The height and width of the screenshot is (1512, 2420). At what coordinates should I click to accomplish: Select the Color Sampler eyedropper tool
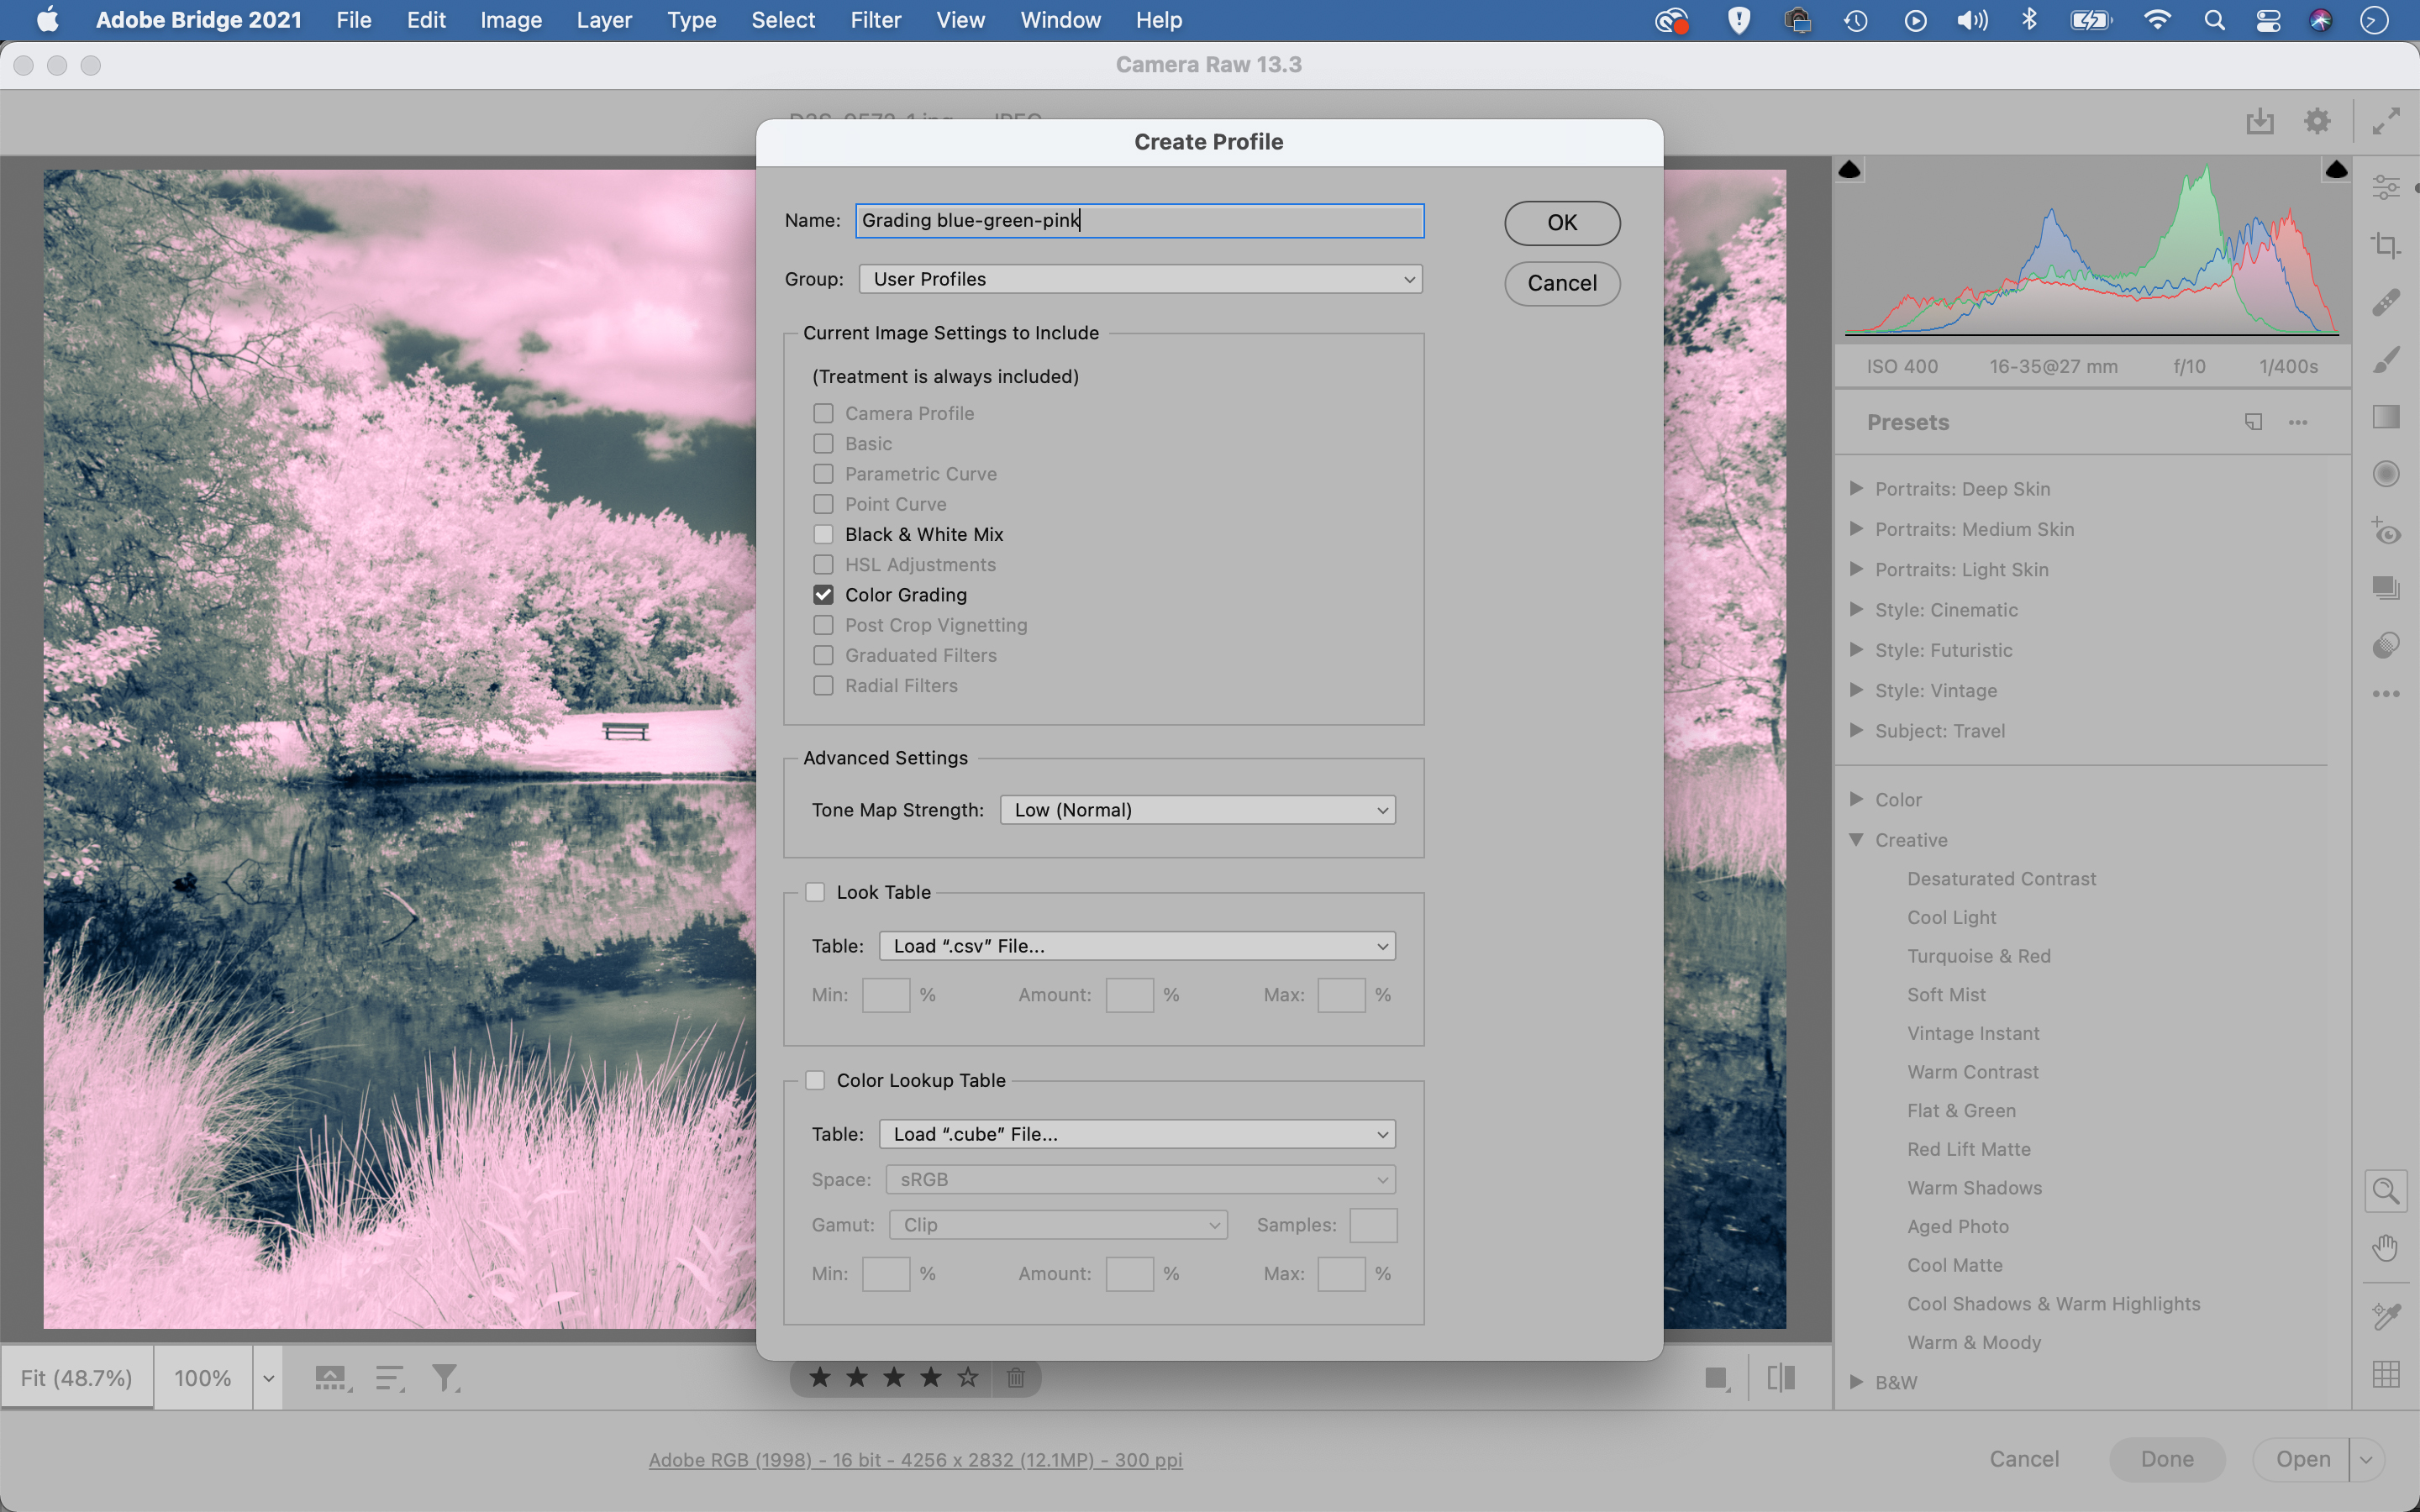pos(2386,1316)
